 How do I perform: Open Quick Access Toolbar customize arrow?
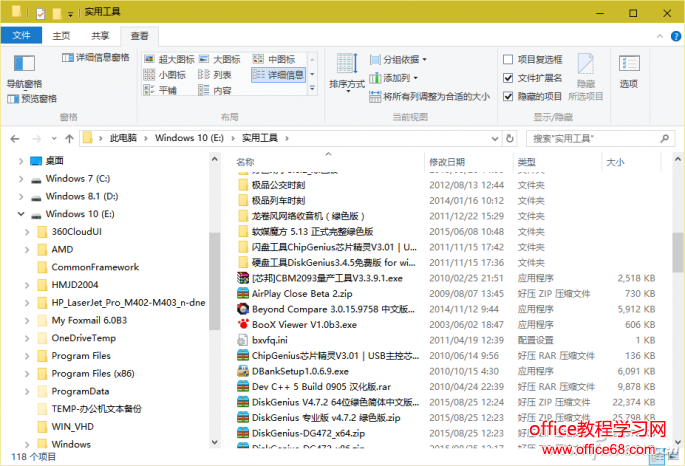click(70, 14)
